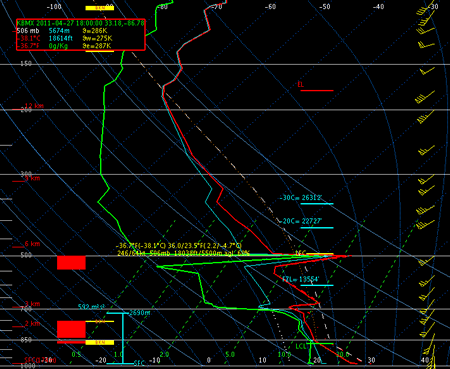Click the 6 km height marker

(x=33, y=244)
